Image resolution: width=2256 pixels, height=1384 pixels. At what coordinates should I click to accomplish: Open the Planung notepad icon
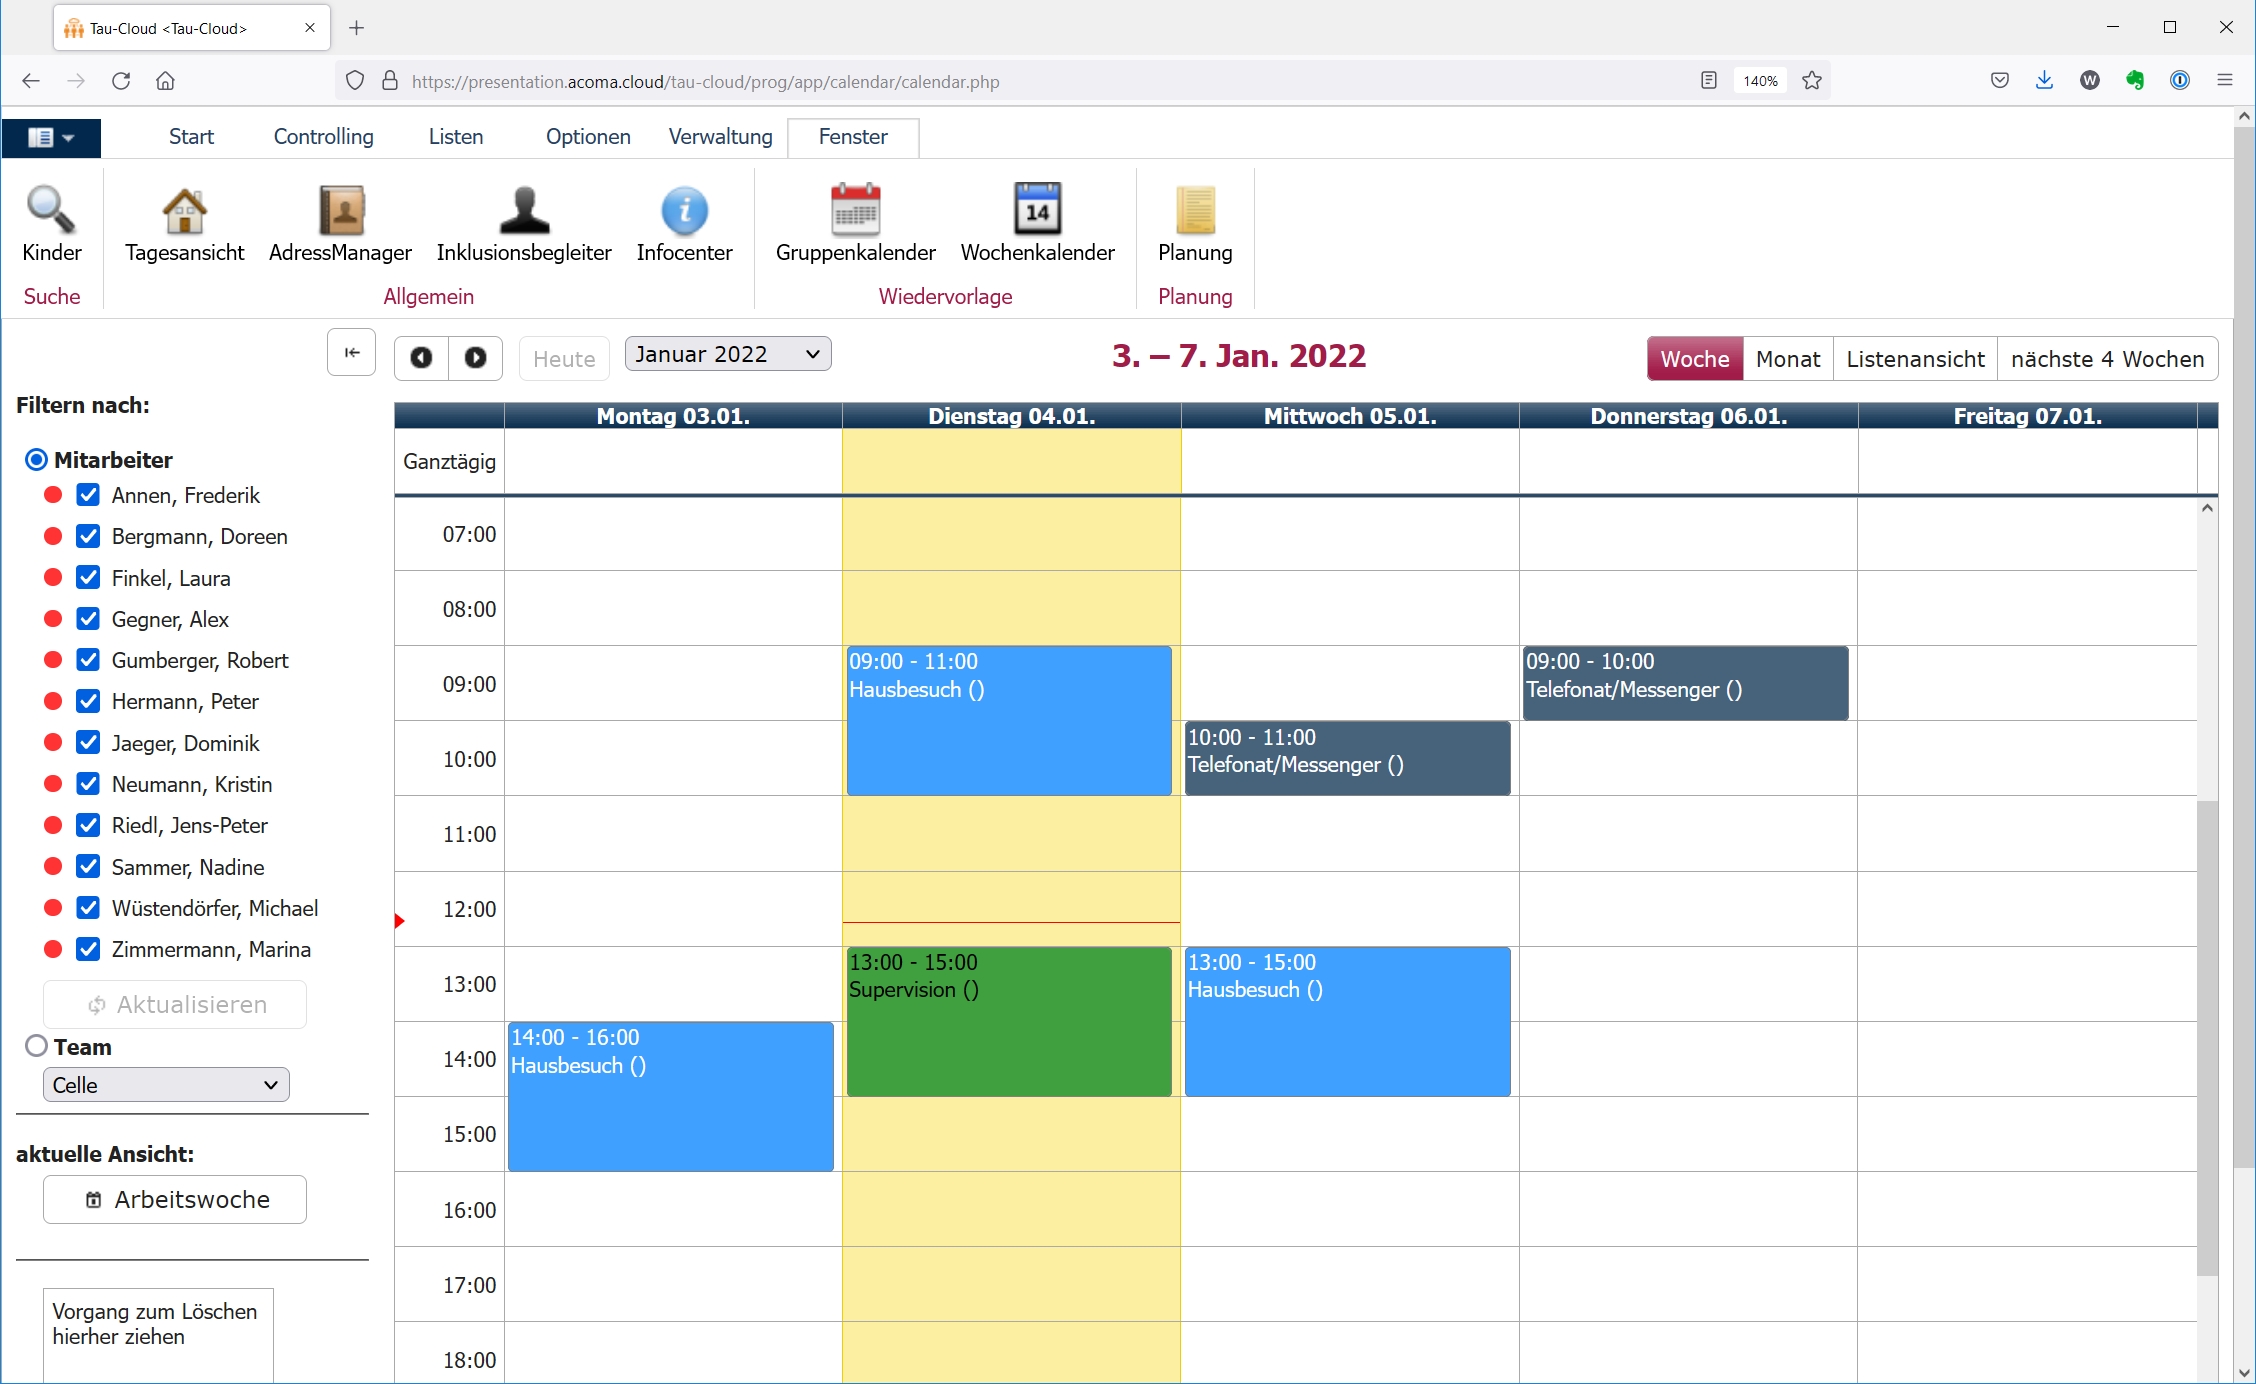(1195, 211)
